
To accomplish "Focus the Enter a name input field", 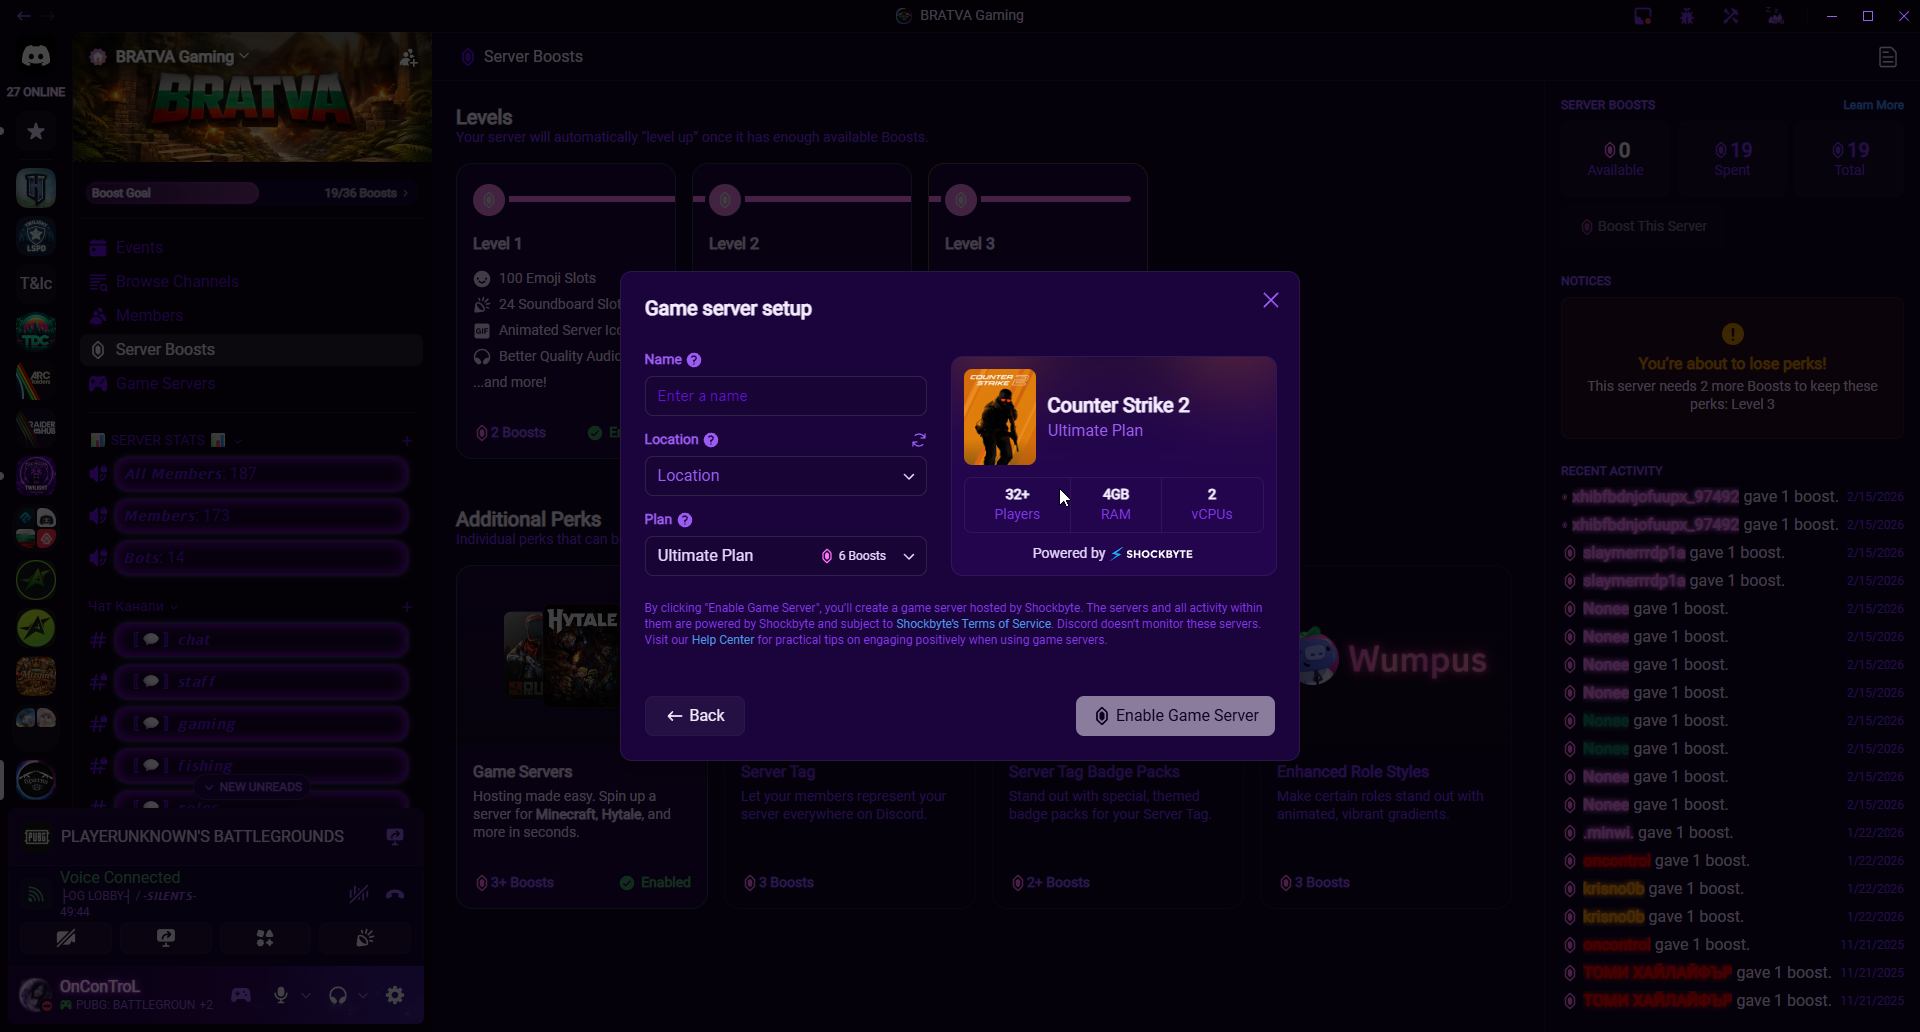I will point(785,396).
